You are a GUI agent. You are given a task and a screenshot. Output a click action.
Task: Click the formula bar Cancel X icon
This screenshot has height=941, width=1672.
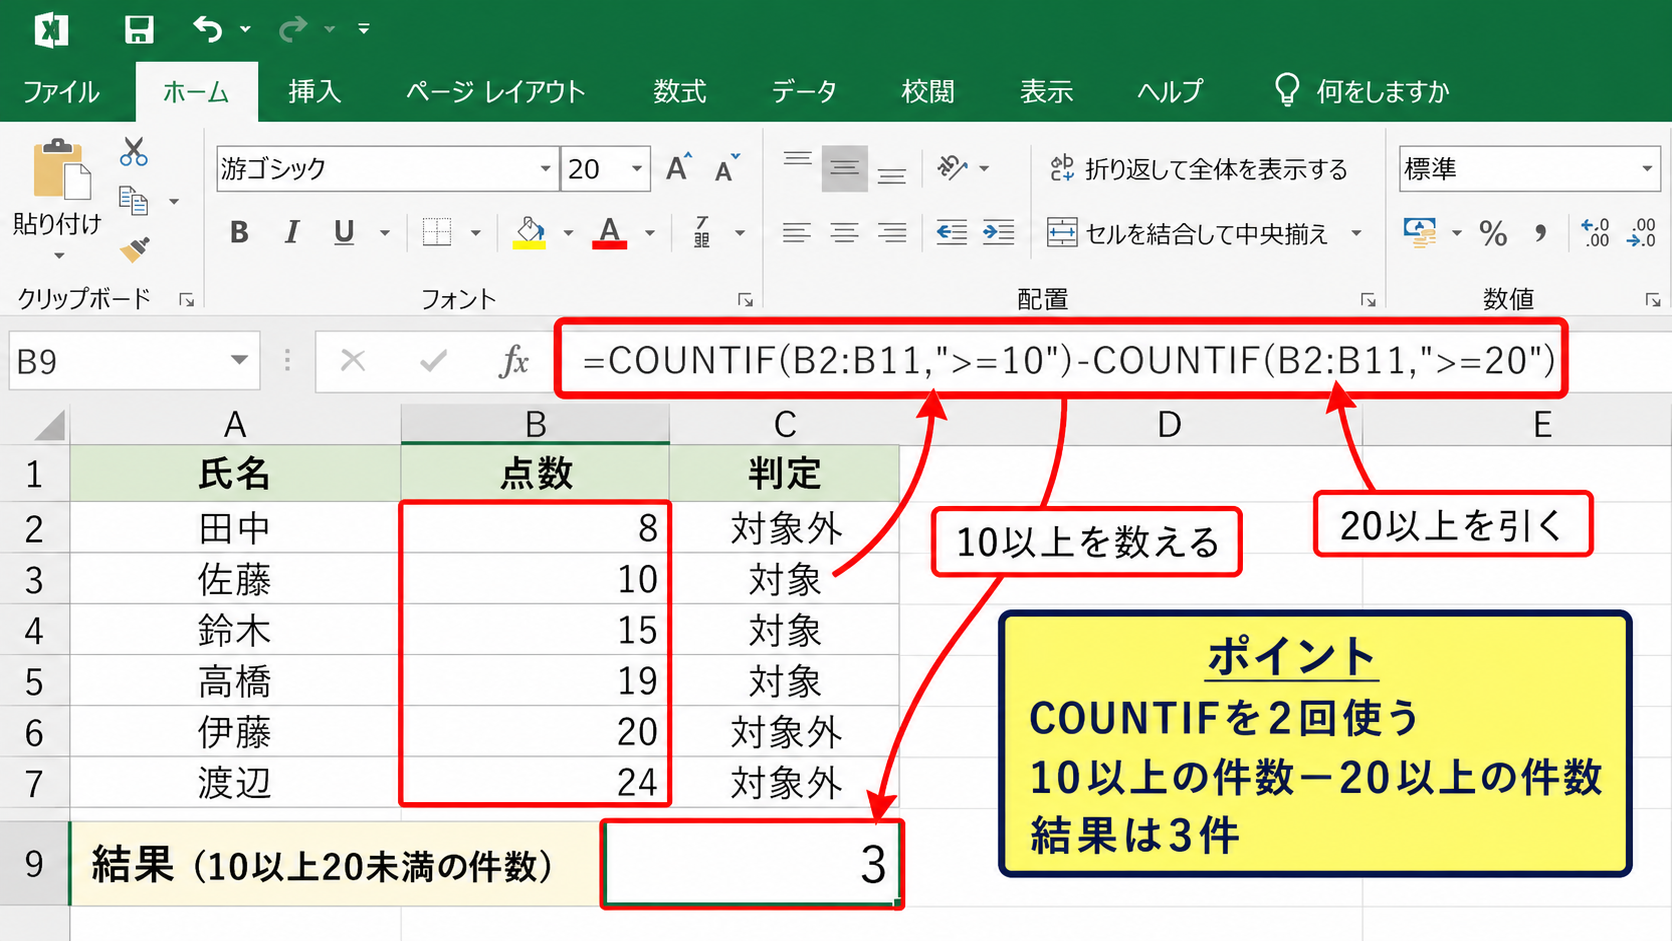[x=353, y=361]
